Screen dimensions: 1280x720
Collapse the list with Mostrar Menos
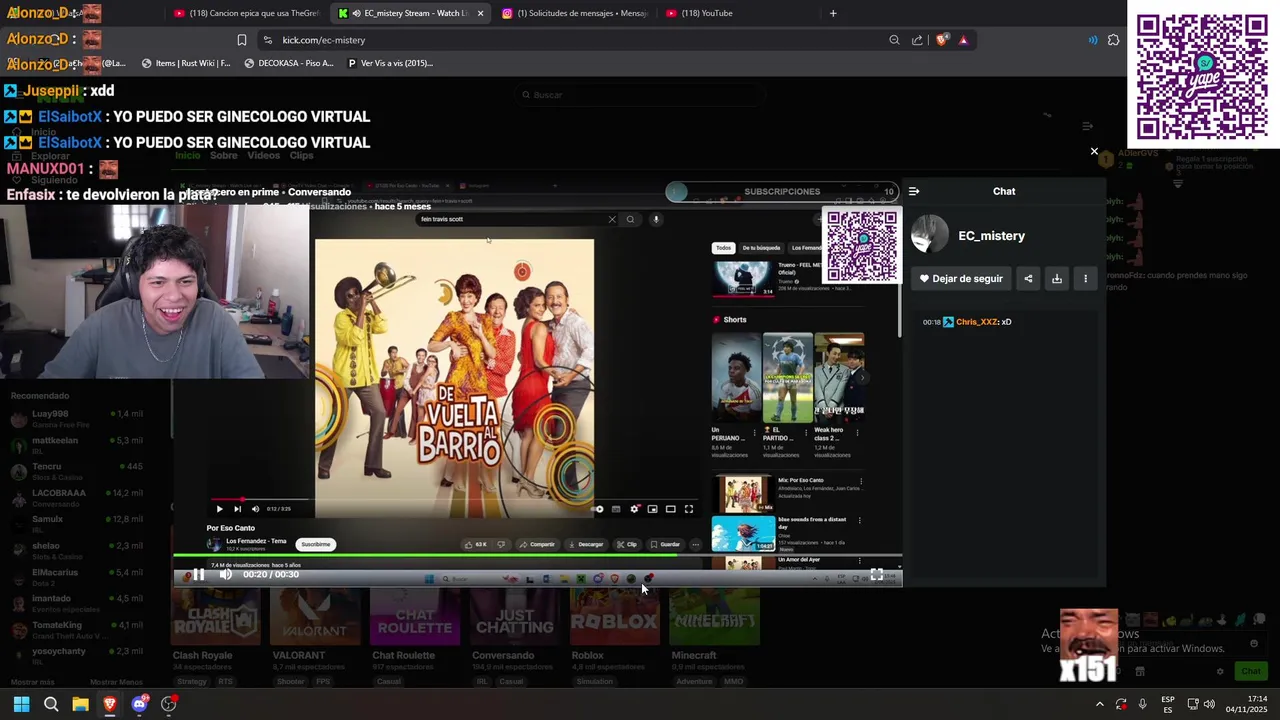tap(116, 682)
